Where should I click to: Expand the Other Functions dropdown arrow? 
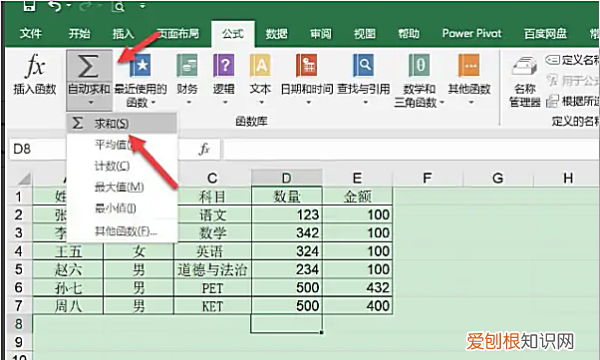[x=471, y=103]
